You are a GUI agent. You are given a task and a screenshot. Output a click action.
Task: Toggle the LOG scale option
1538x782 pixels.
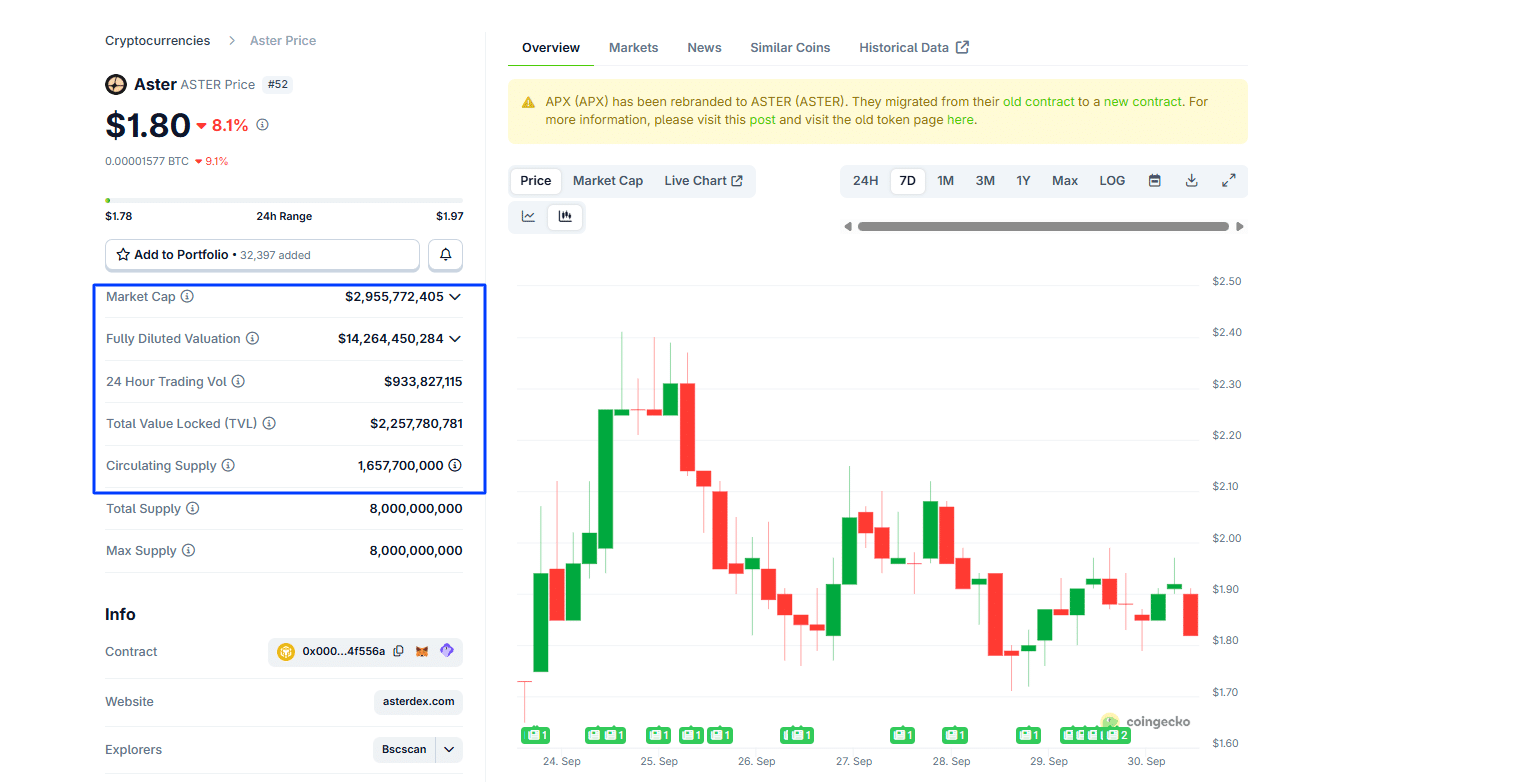pyautogui.click(x=1112, y=181)
